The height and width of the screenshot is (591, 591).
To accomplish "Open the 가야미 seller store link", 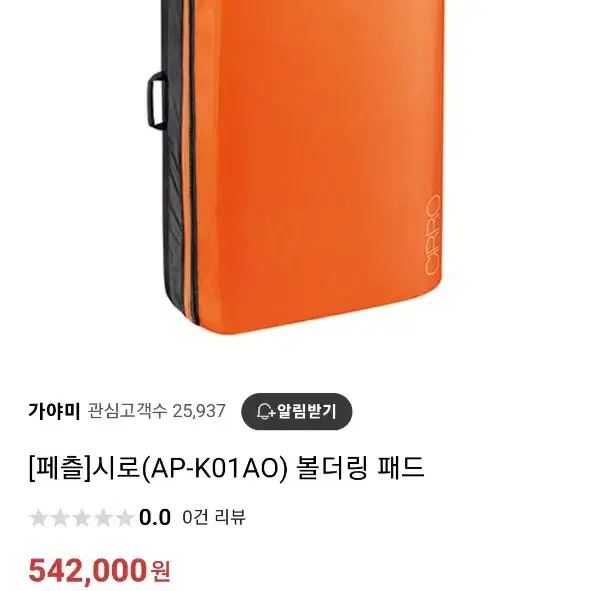I will [54, 411].
